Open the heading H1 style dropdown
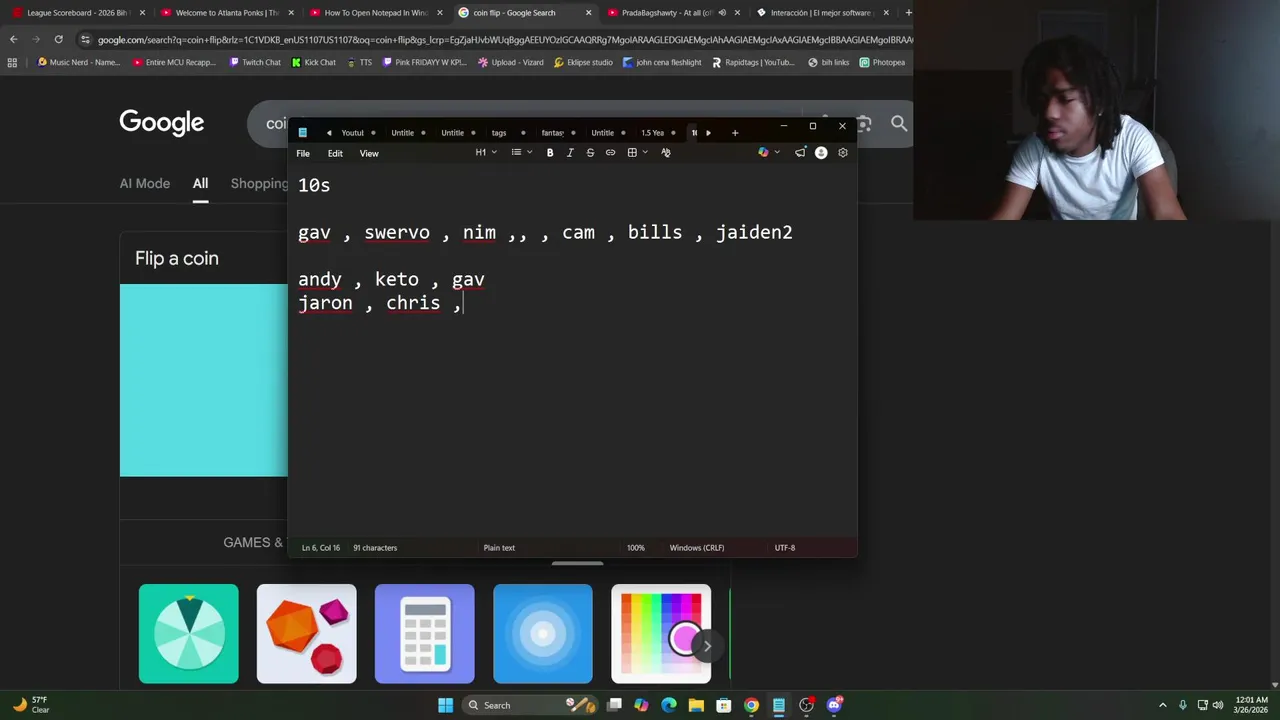1280x720 pixels. pyautogui.click(x=486, y=153)
